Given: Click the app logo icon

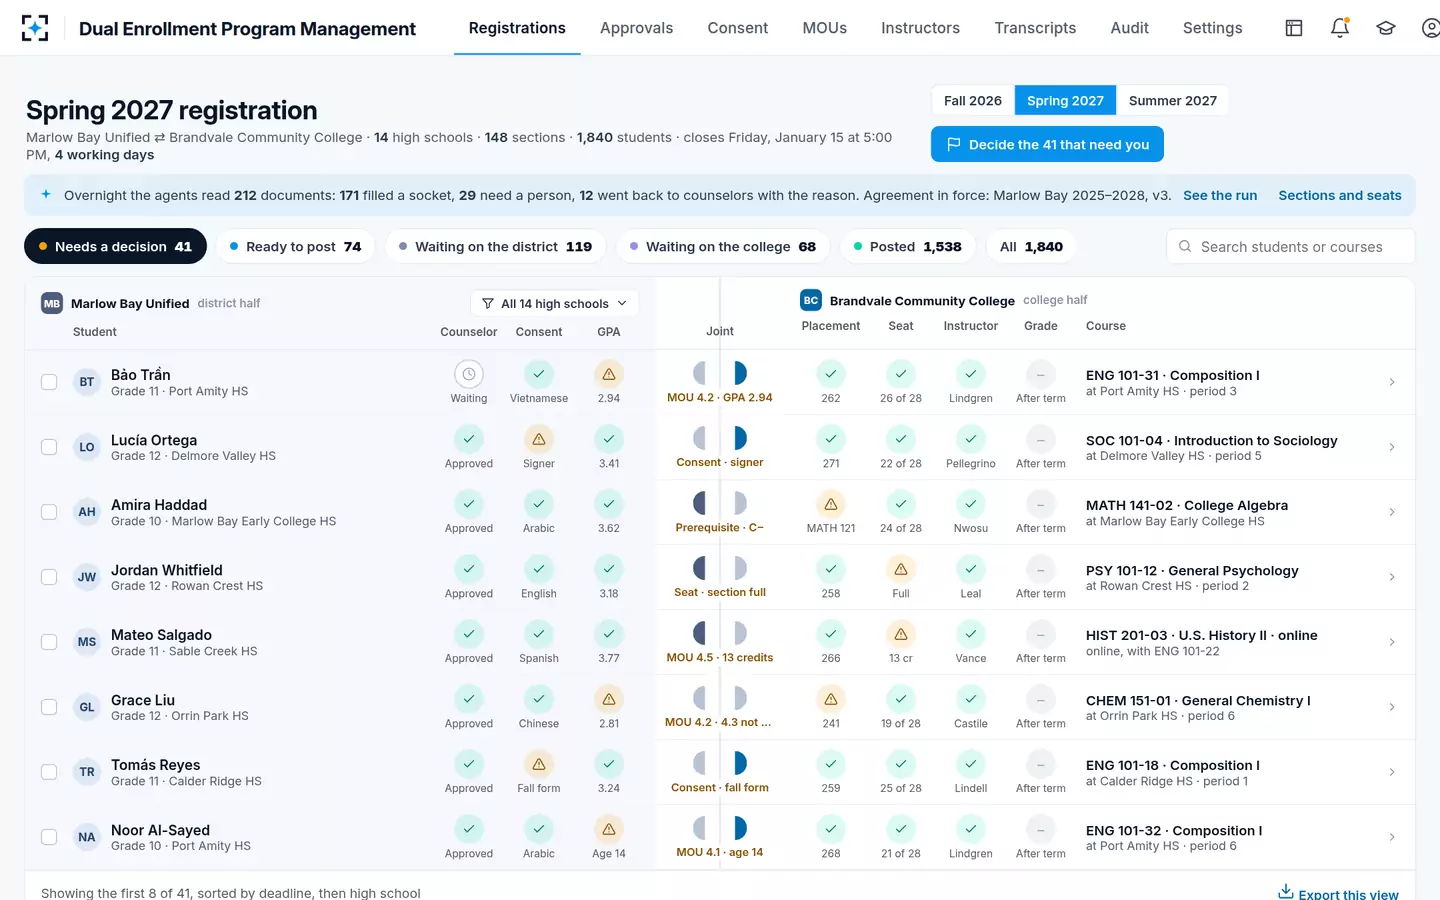Looking at the screenshot, I should (x=35, y=28).
